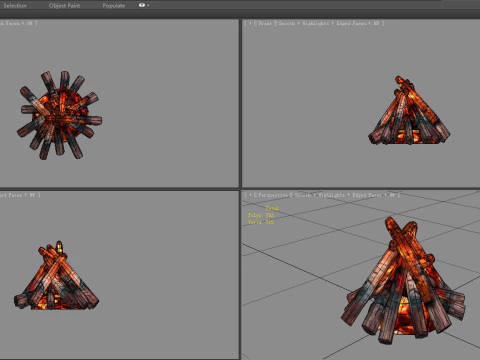
Task: Click the yellow Polys count statistic
Action: (261, 215)
